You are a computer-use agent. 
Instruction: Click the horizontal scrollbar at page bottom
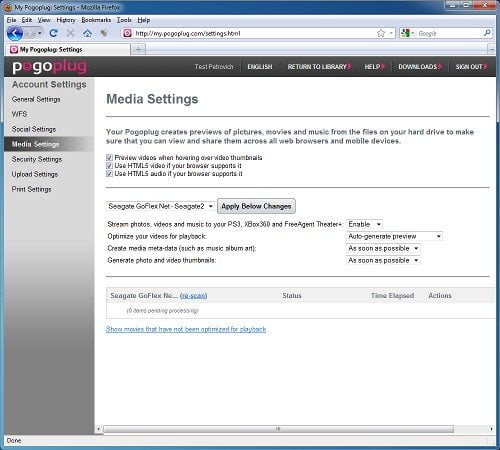click(278, 429)
